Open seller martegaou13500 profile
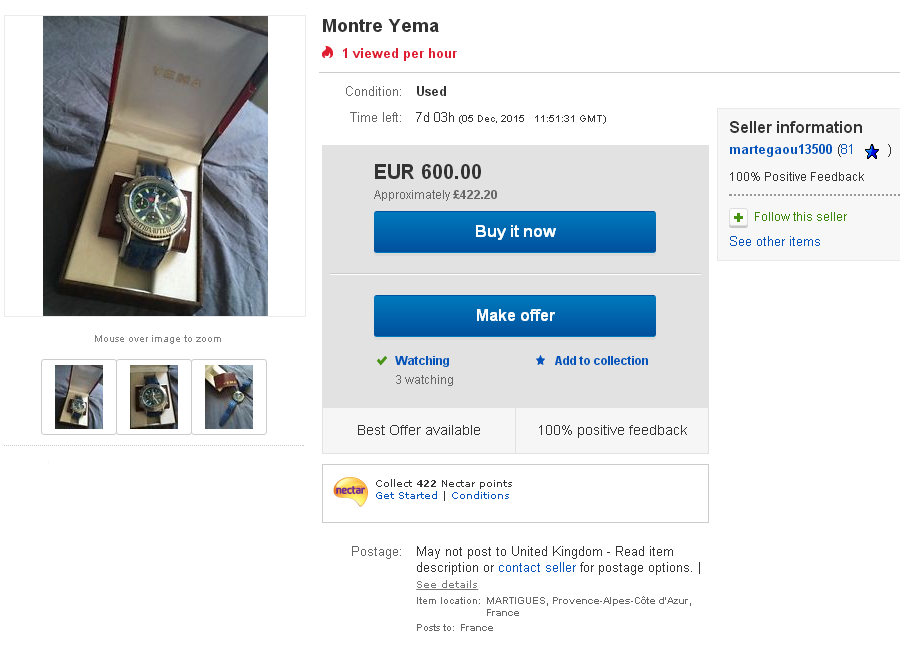Image resolution: width=900 pixels, height=645 pixels. (x=780, y=150)
